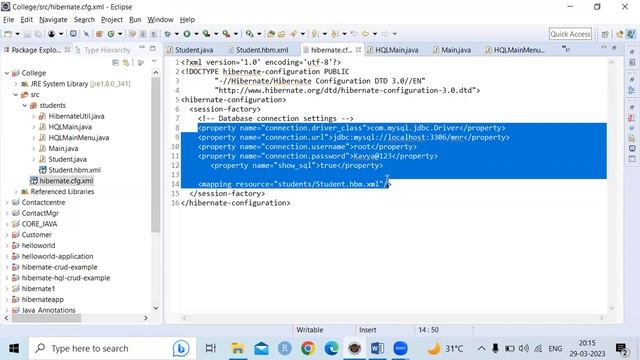This screenshot has width=640, height=360.
Task: Click the Package Explorer vertical scrollbar
Action: coord(156,155)
